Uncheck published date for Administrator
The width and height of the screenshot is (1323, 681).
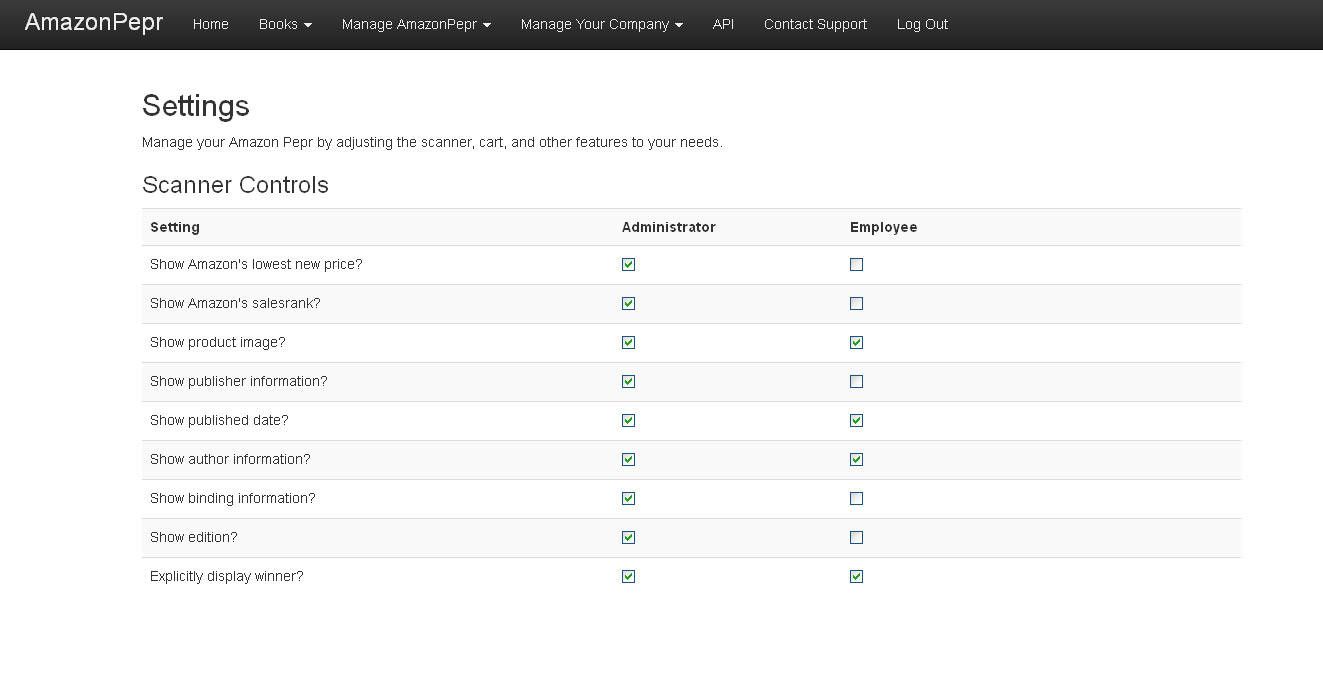point(628,421)
